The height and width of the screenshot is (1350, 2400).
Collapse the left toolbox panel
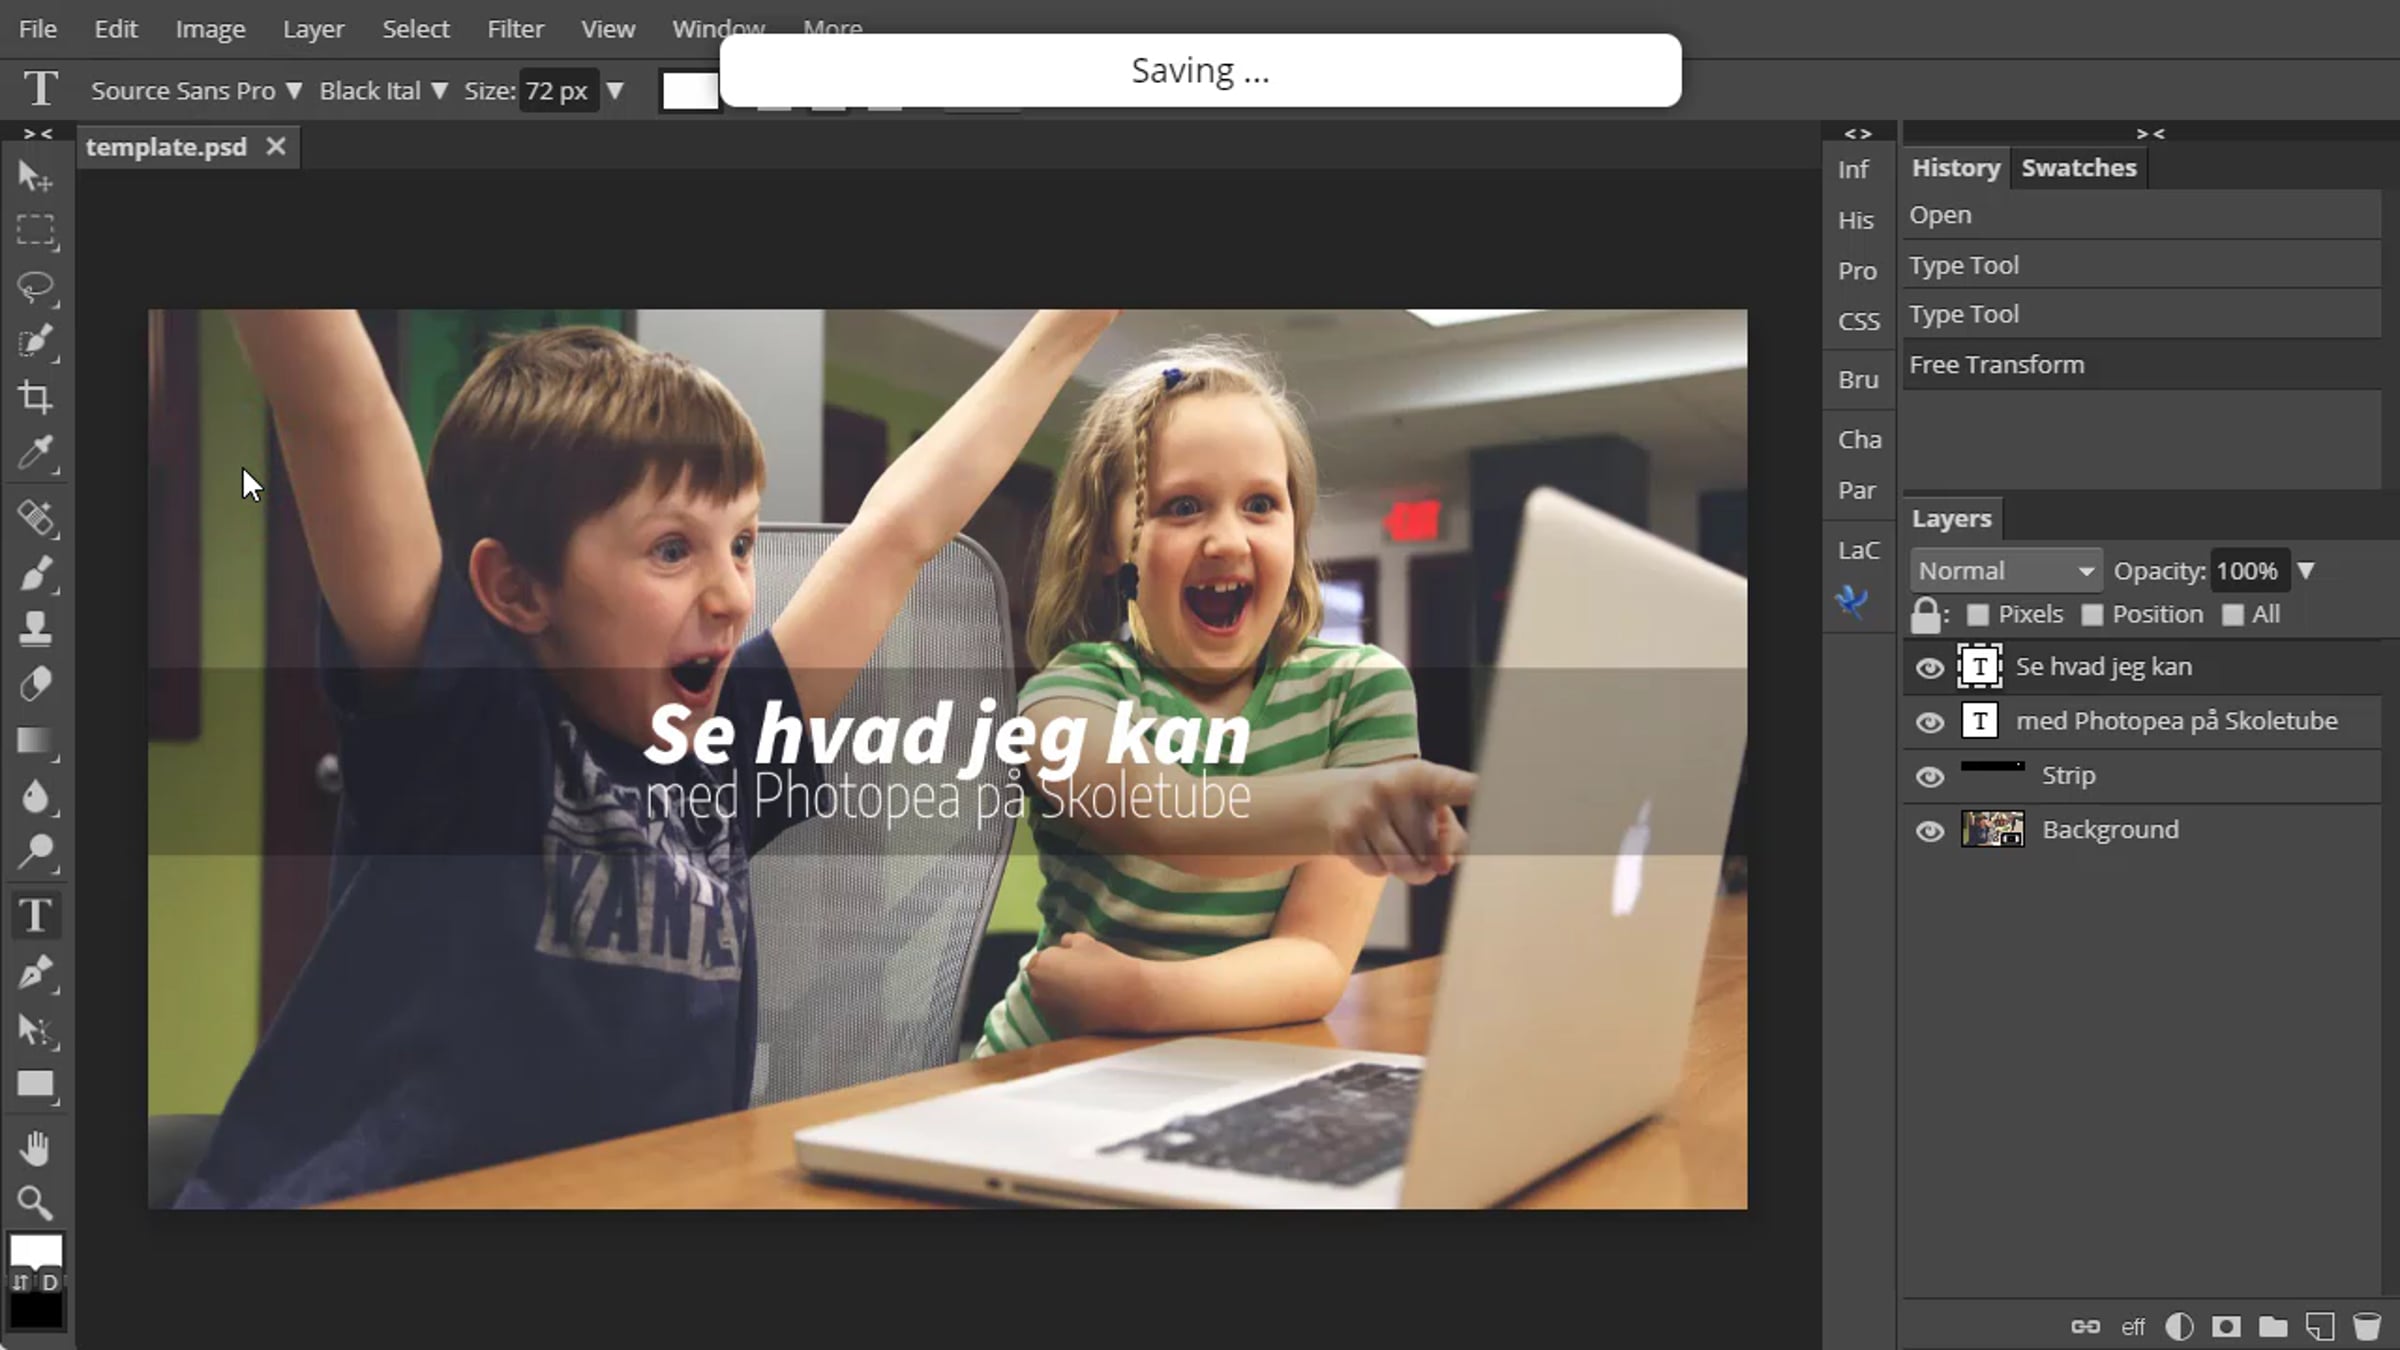coord(37,133)
